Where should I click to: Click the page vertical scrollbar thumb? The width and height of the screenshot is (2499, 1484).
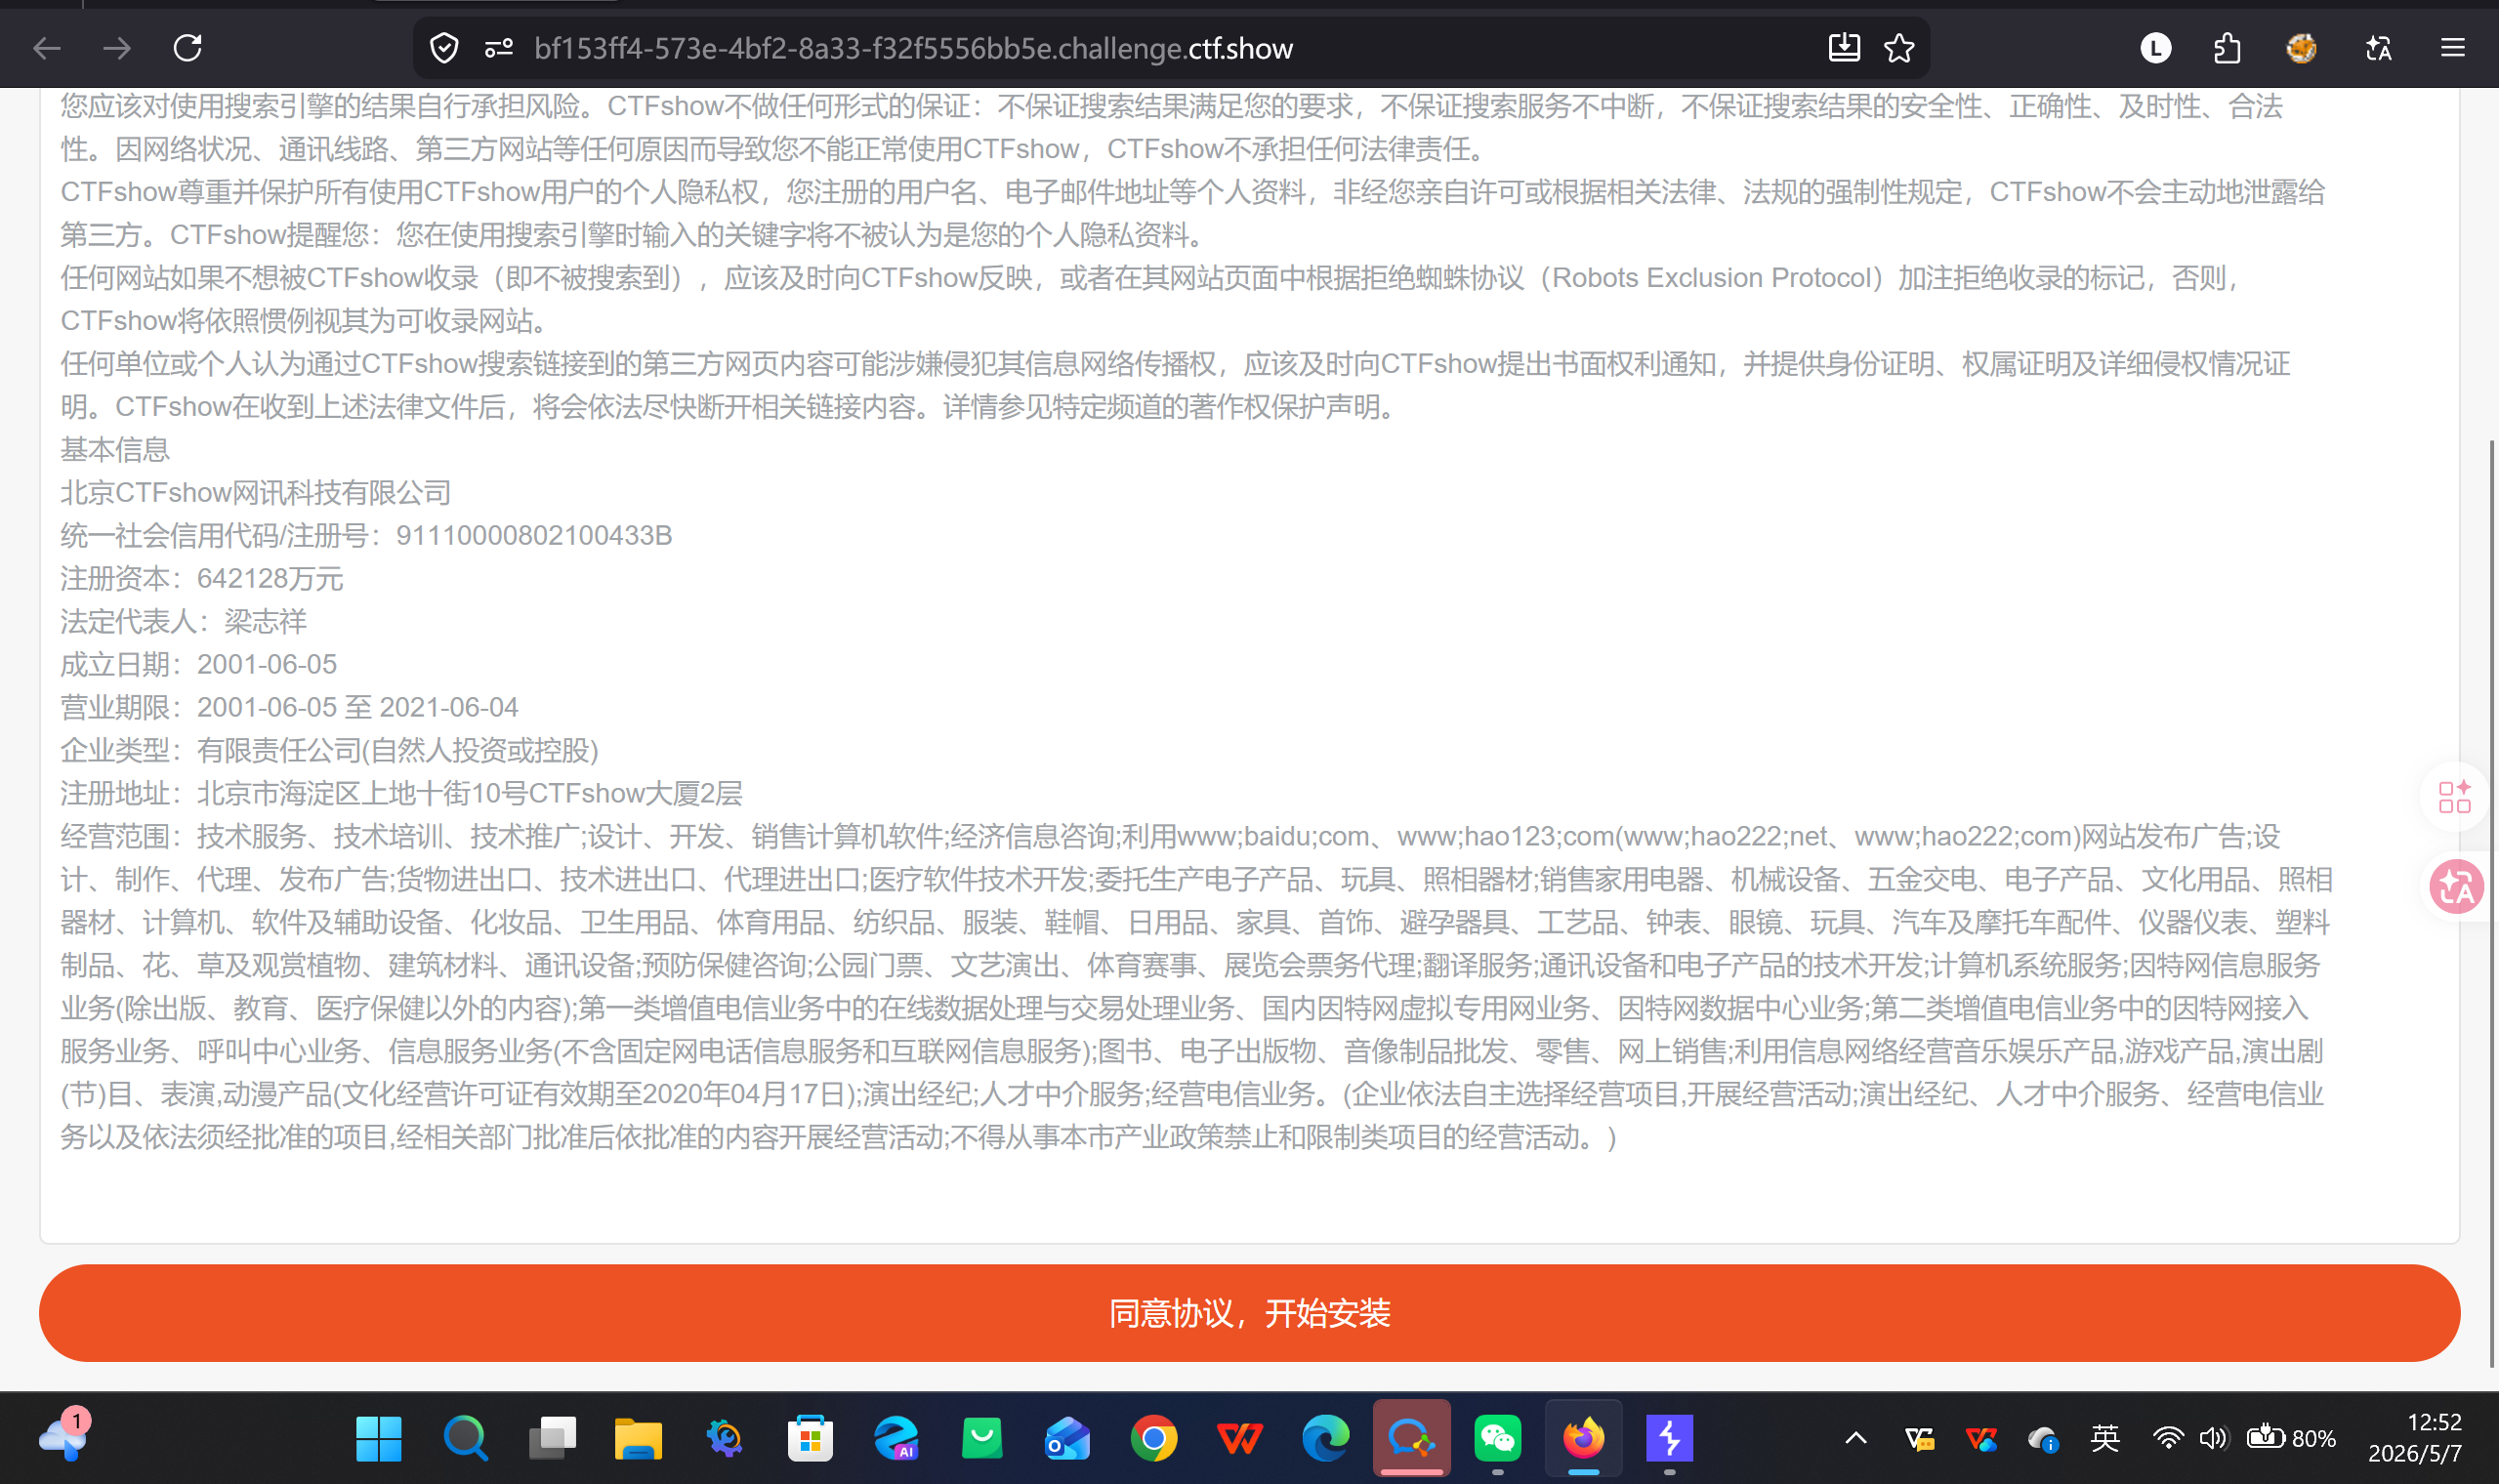coord(2491,903)
